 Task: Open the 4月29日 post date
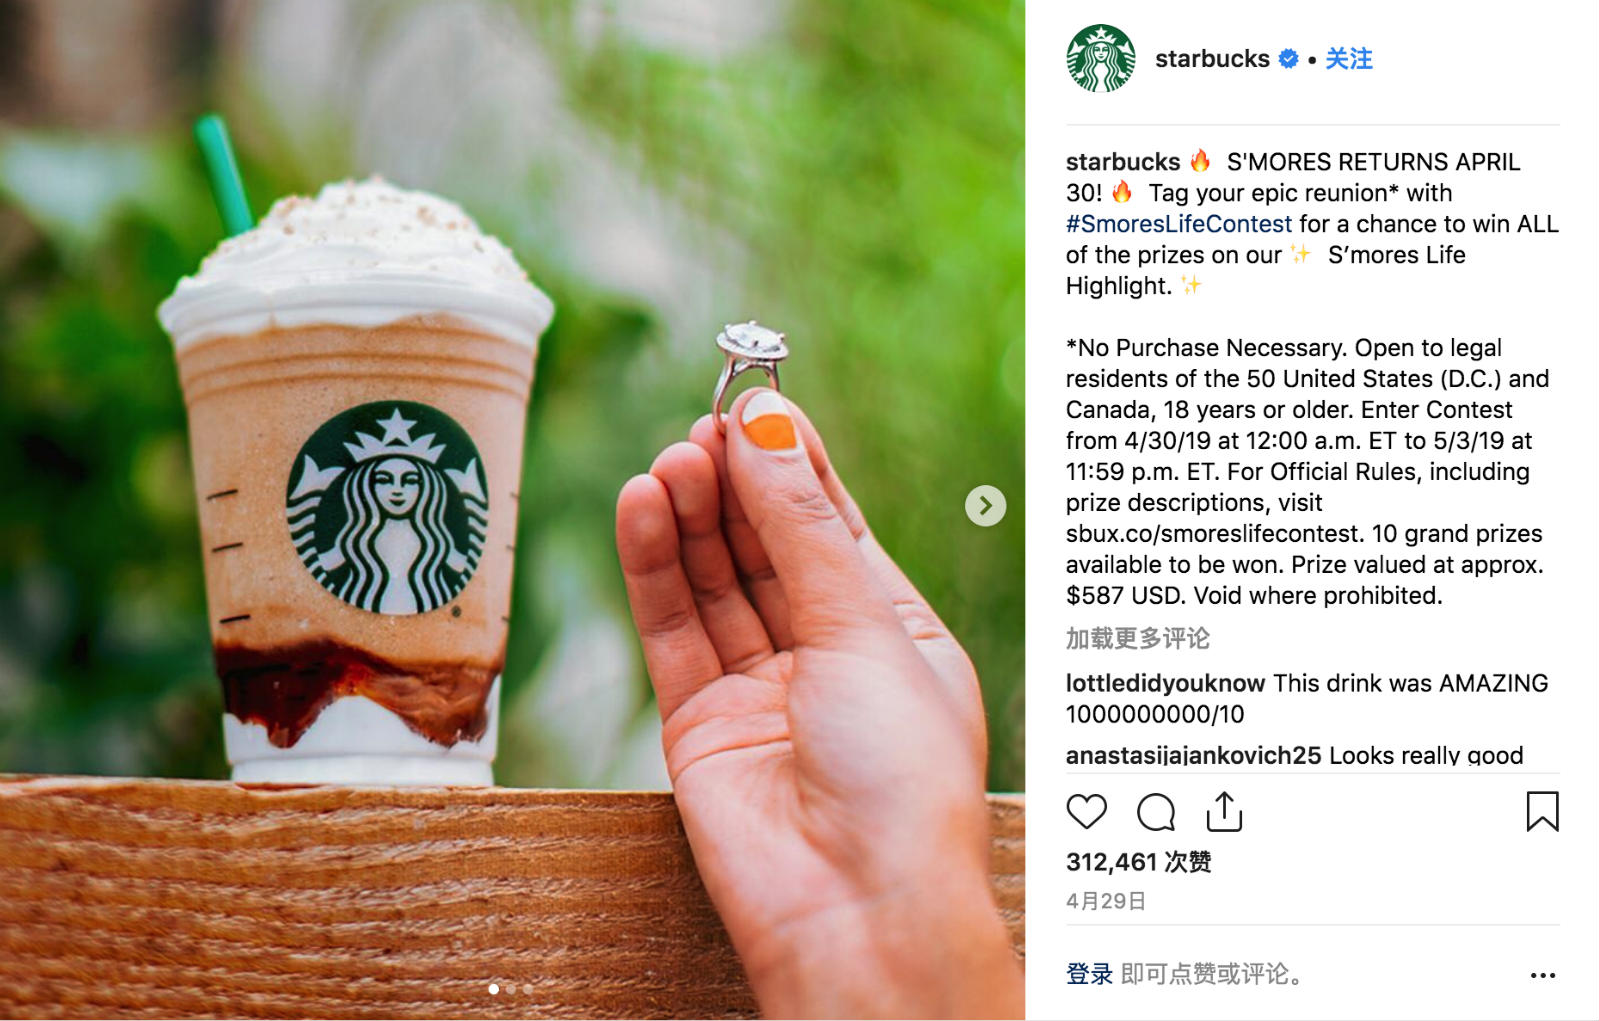pos(1105,901)
